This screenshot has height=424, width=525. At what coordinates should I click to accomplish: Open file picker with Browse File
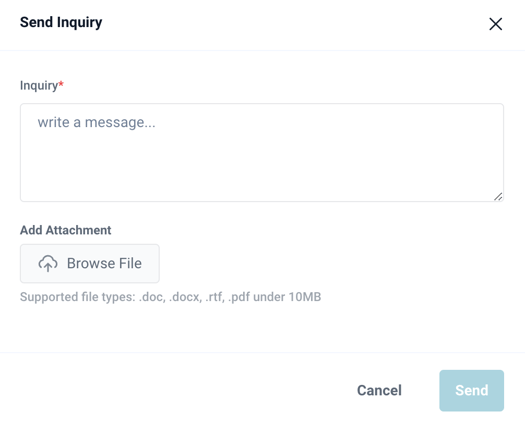point(90,263)
